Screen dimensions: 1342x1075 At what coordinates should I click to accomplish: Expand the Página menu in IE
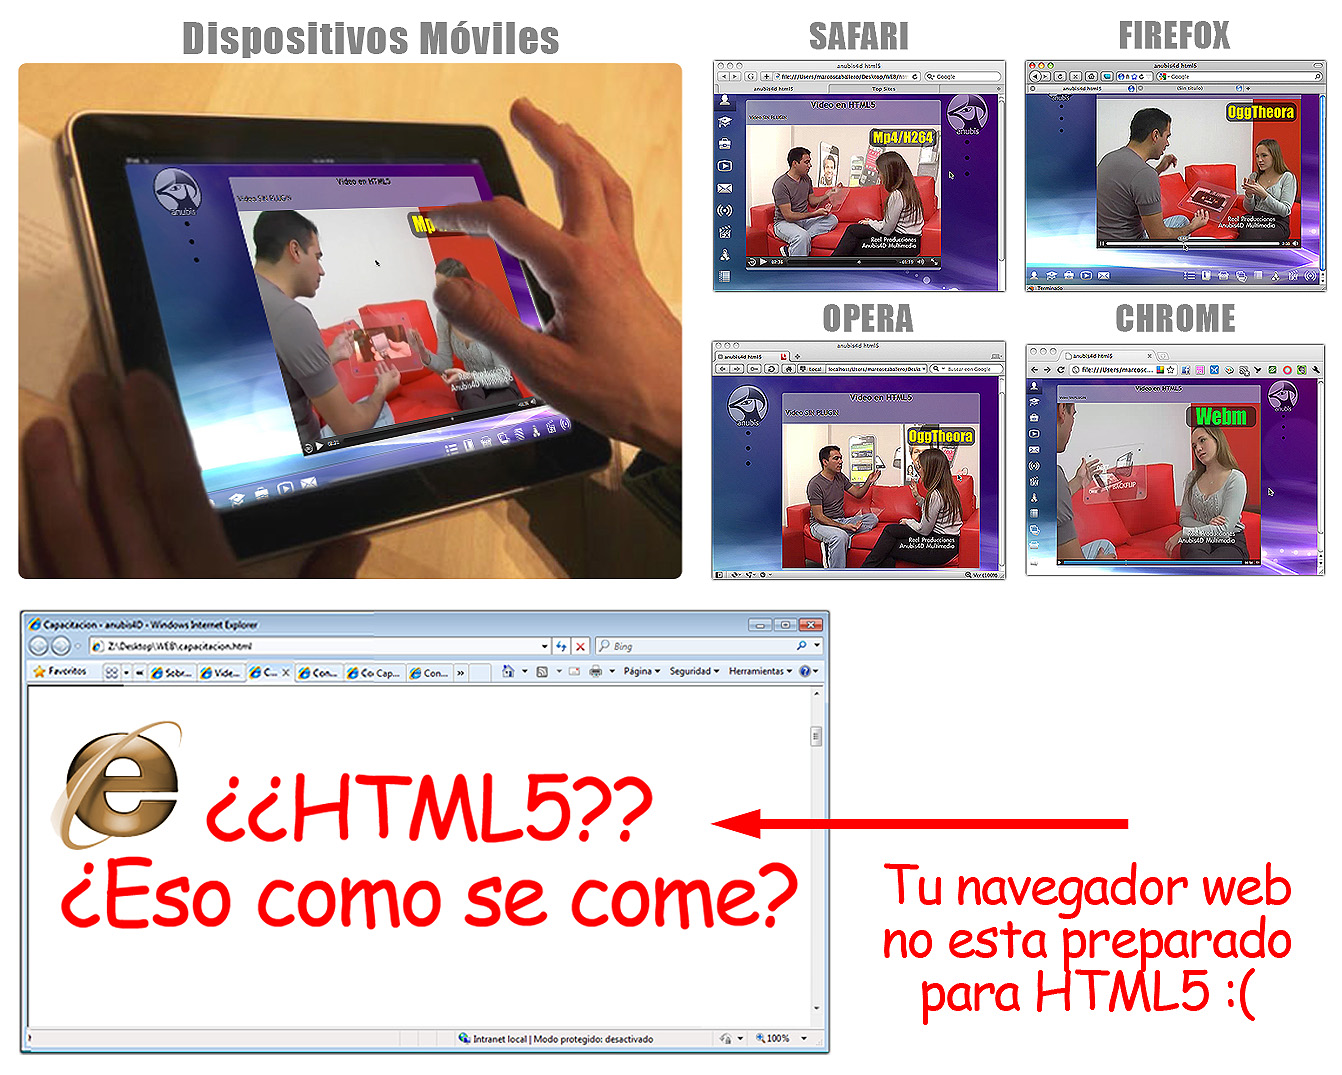click(642, 672)
